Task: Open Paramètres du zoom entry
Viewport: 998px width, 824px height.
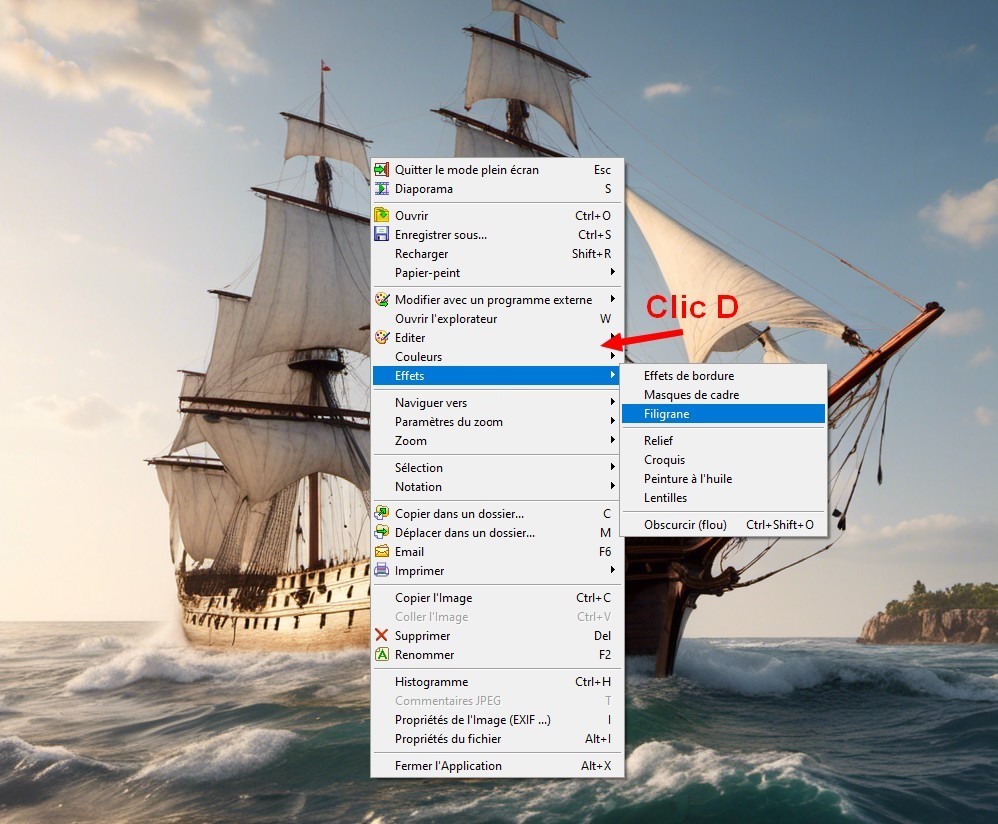Action: coord(496,422)
